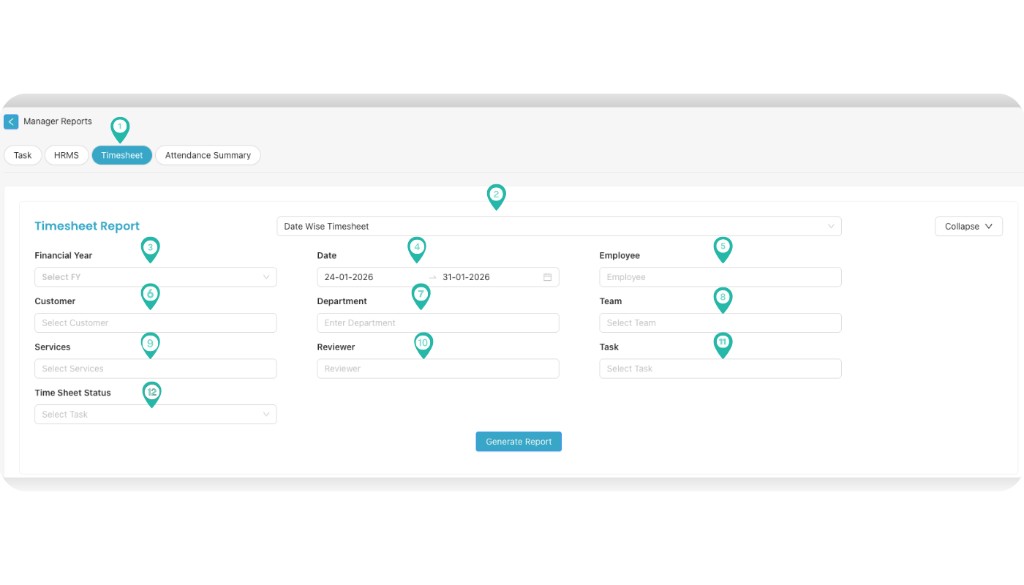Open the Attendance Summary tab
The width and height of the screenshot is (1024, 585).
click(207, 155)
